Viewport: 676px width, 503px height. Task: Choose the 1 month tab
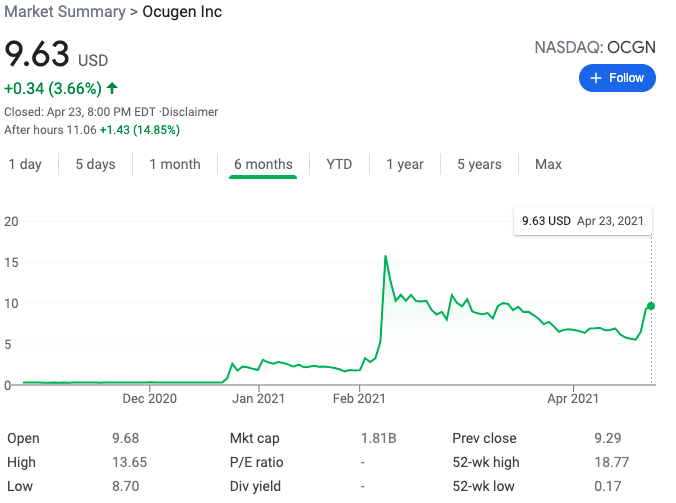[x=175, y=164]
